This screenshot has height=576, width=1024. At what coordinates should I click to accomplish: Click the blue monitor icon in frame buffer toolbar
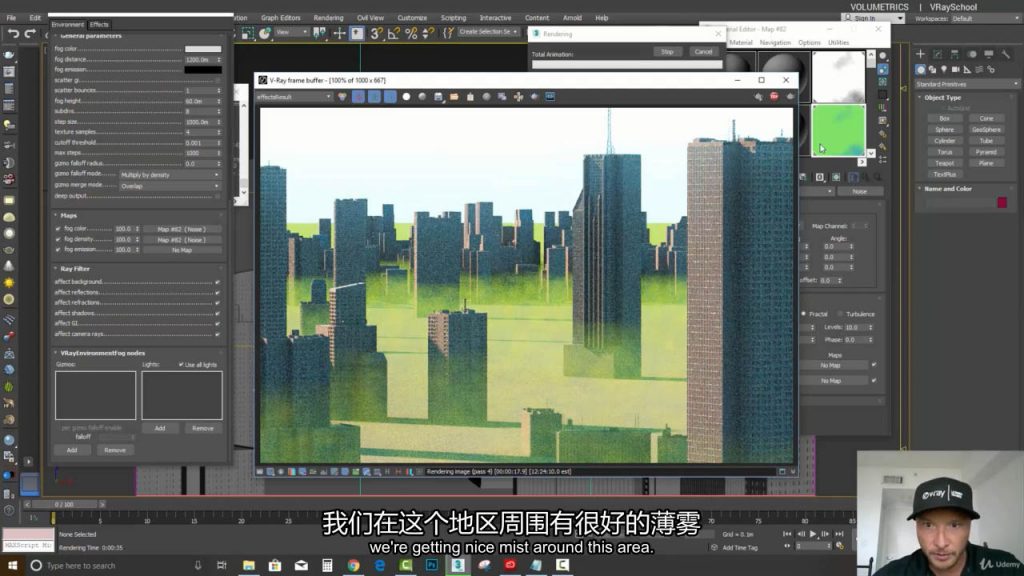point(550,97)
